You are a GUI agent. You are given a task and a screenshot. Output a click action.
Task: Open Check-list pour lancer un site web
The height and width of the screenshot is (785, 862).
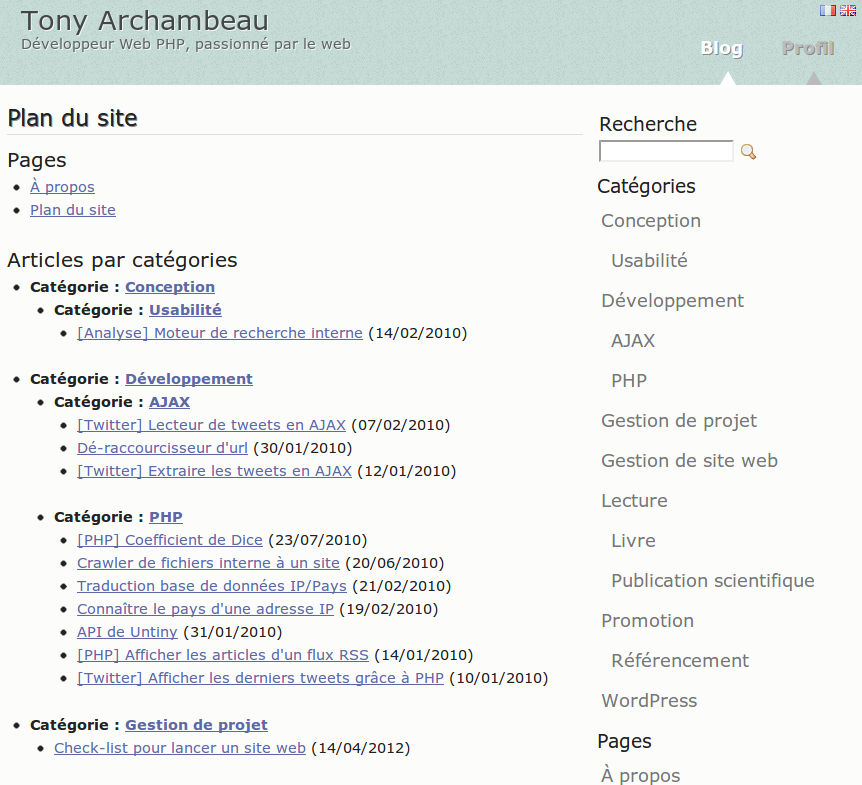(180, 748)
